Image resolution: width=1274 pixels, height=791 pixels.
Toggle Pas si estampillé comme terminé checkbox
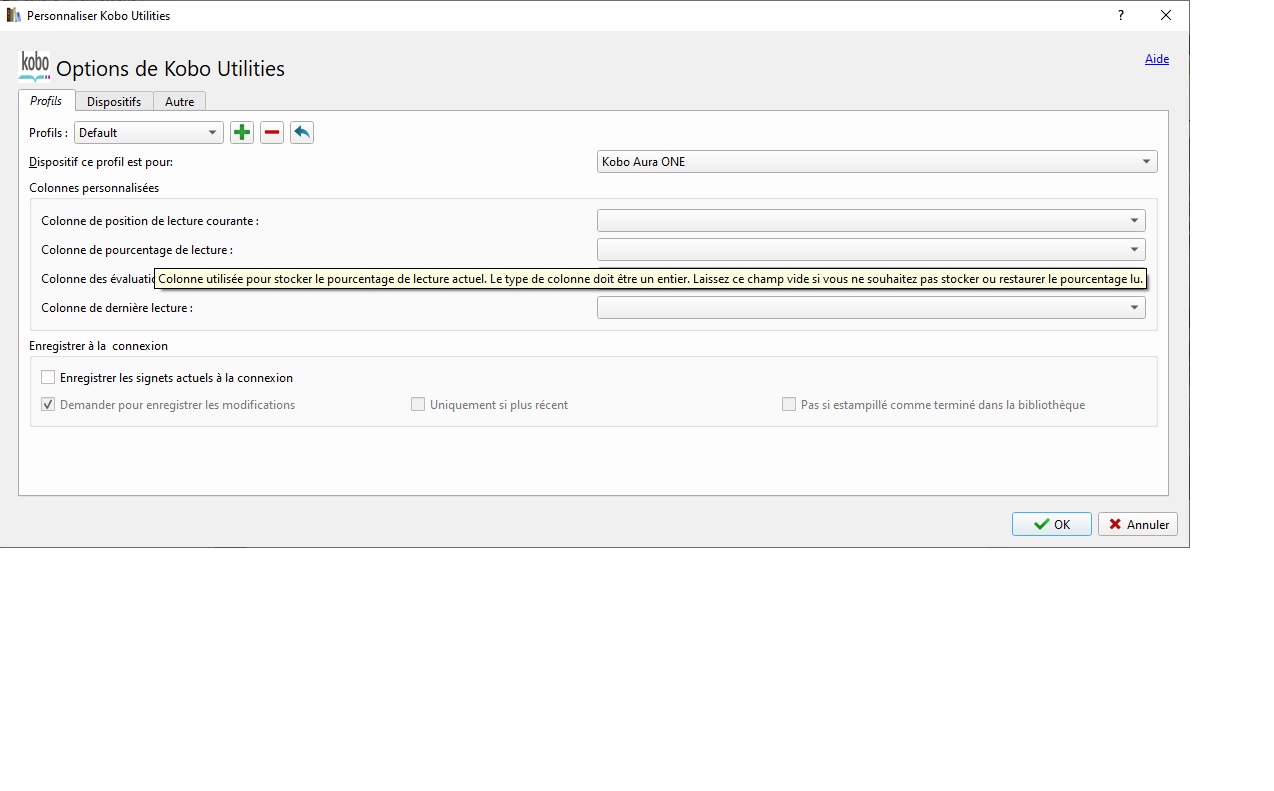coord(789,405)
